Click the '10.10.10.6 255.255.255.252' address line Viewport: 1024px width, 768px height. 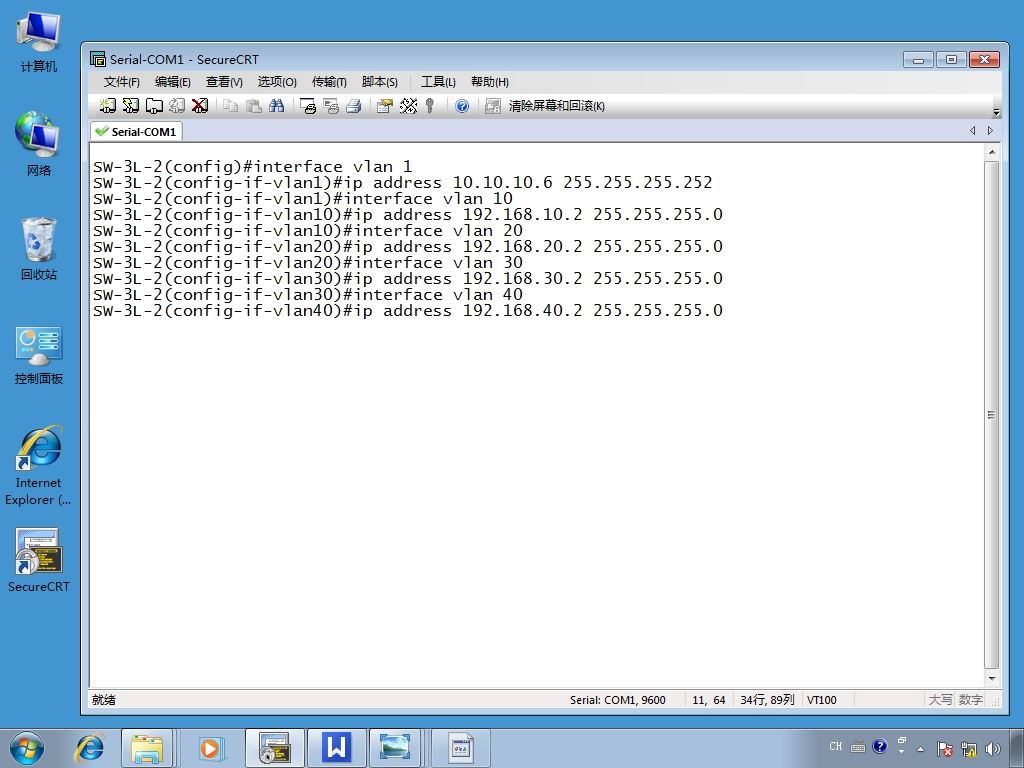point(403,183)
